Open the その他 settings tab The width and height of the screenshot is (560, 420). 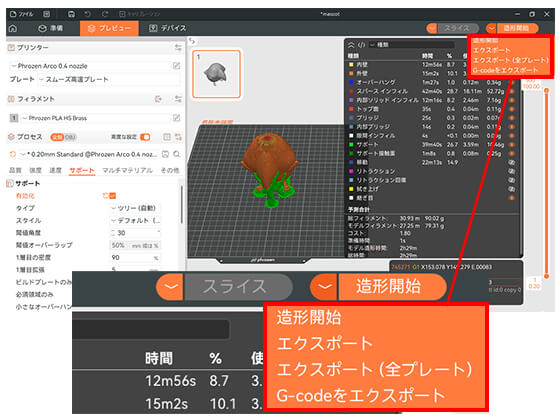170,170
